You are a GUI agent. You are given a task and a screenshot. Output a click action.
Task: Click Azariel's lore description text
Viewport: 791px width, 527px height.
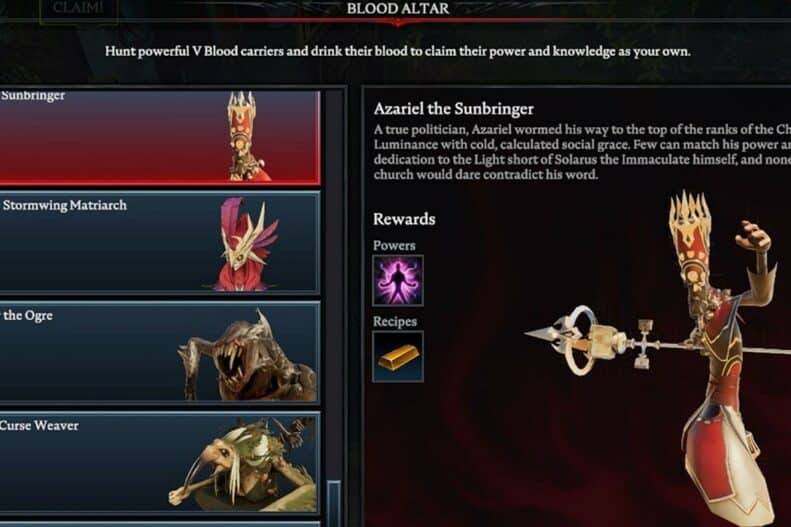point(582,152)
